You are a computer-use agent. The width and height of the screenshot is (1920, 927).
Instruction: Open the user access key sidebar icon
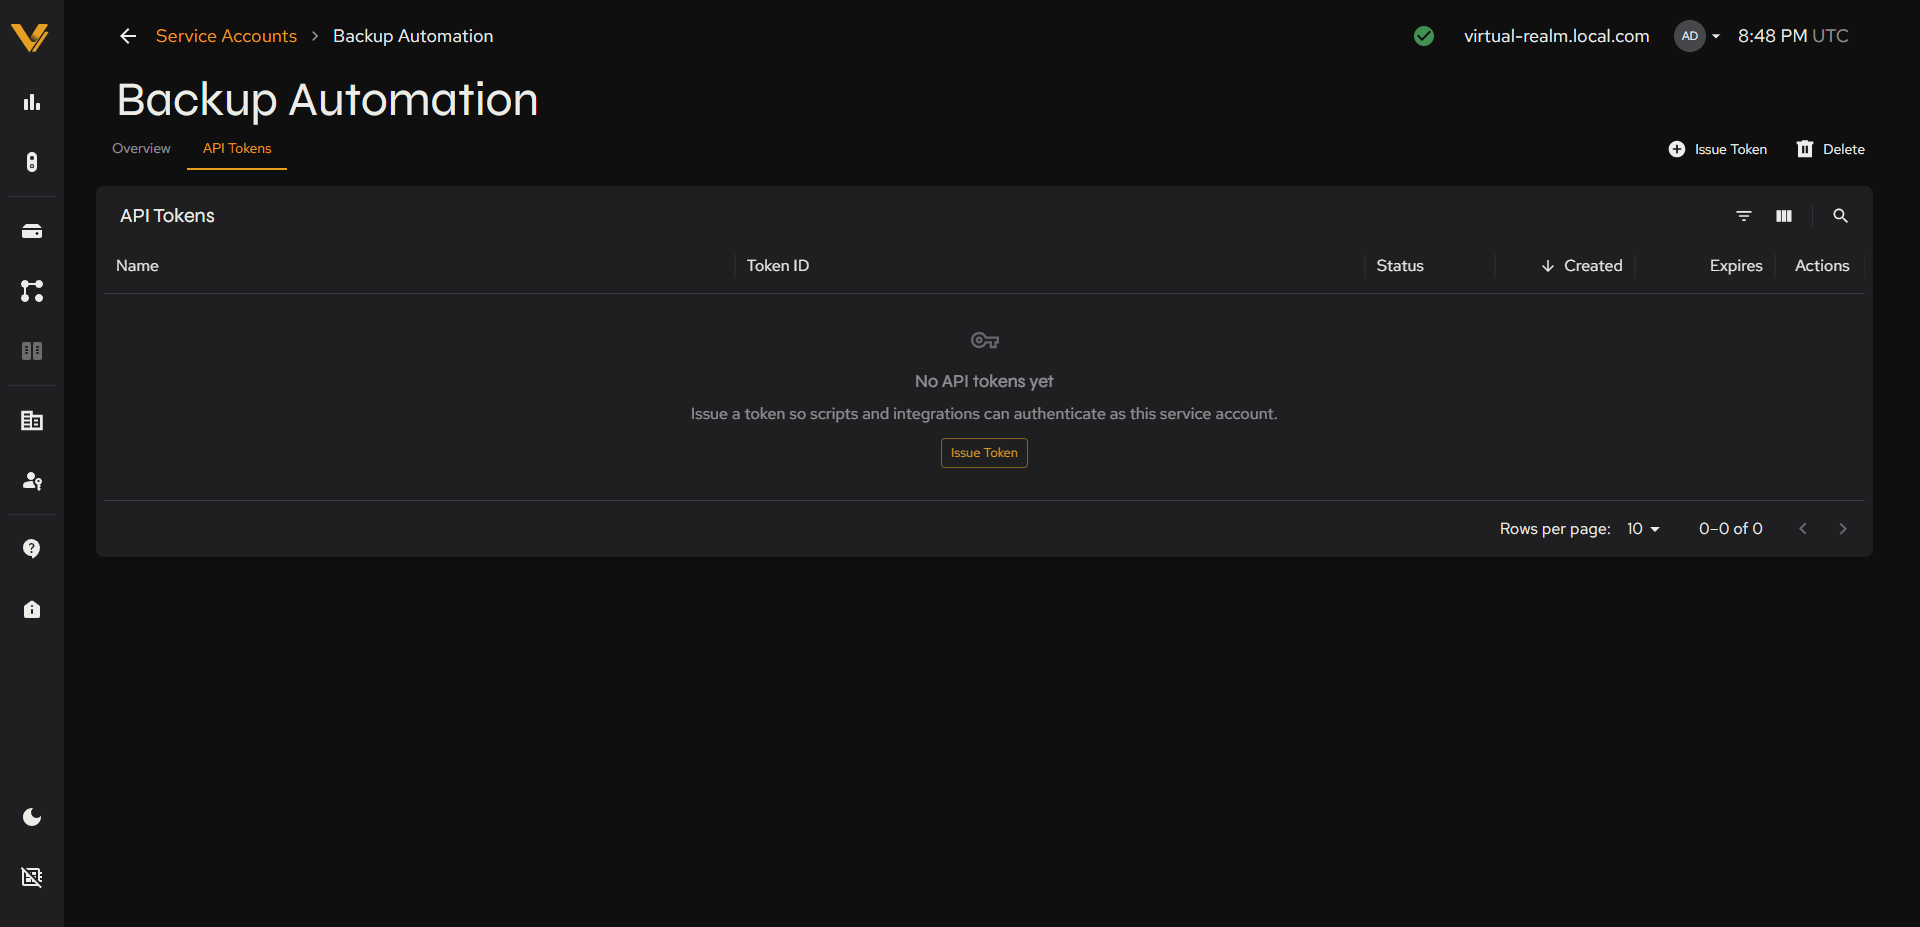pyautogui.click(x=32, y=481)
